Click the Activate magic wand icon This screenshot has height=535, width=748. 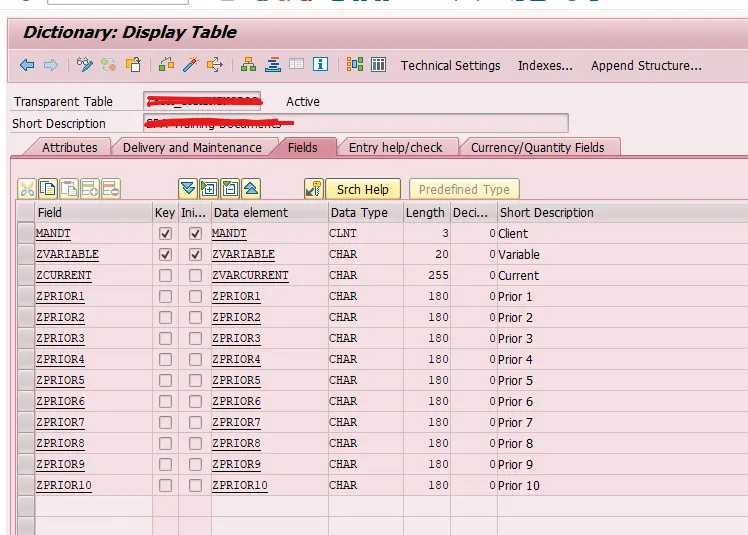pos(190,65)
